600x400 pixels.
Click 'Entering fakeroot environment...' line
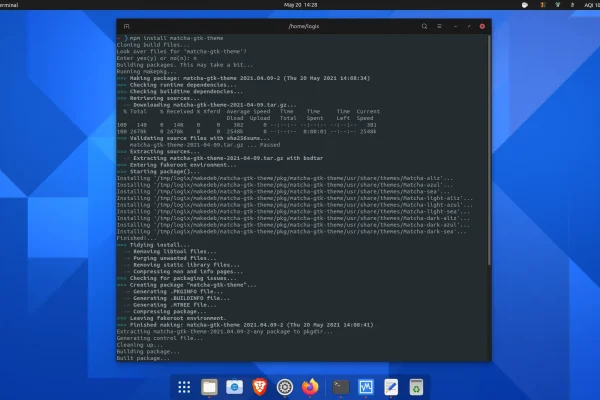click(177, 165)
